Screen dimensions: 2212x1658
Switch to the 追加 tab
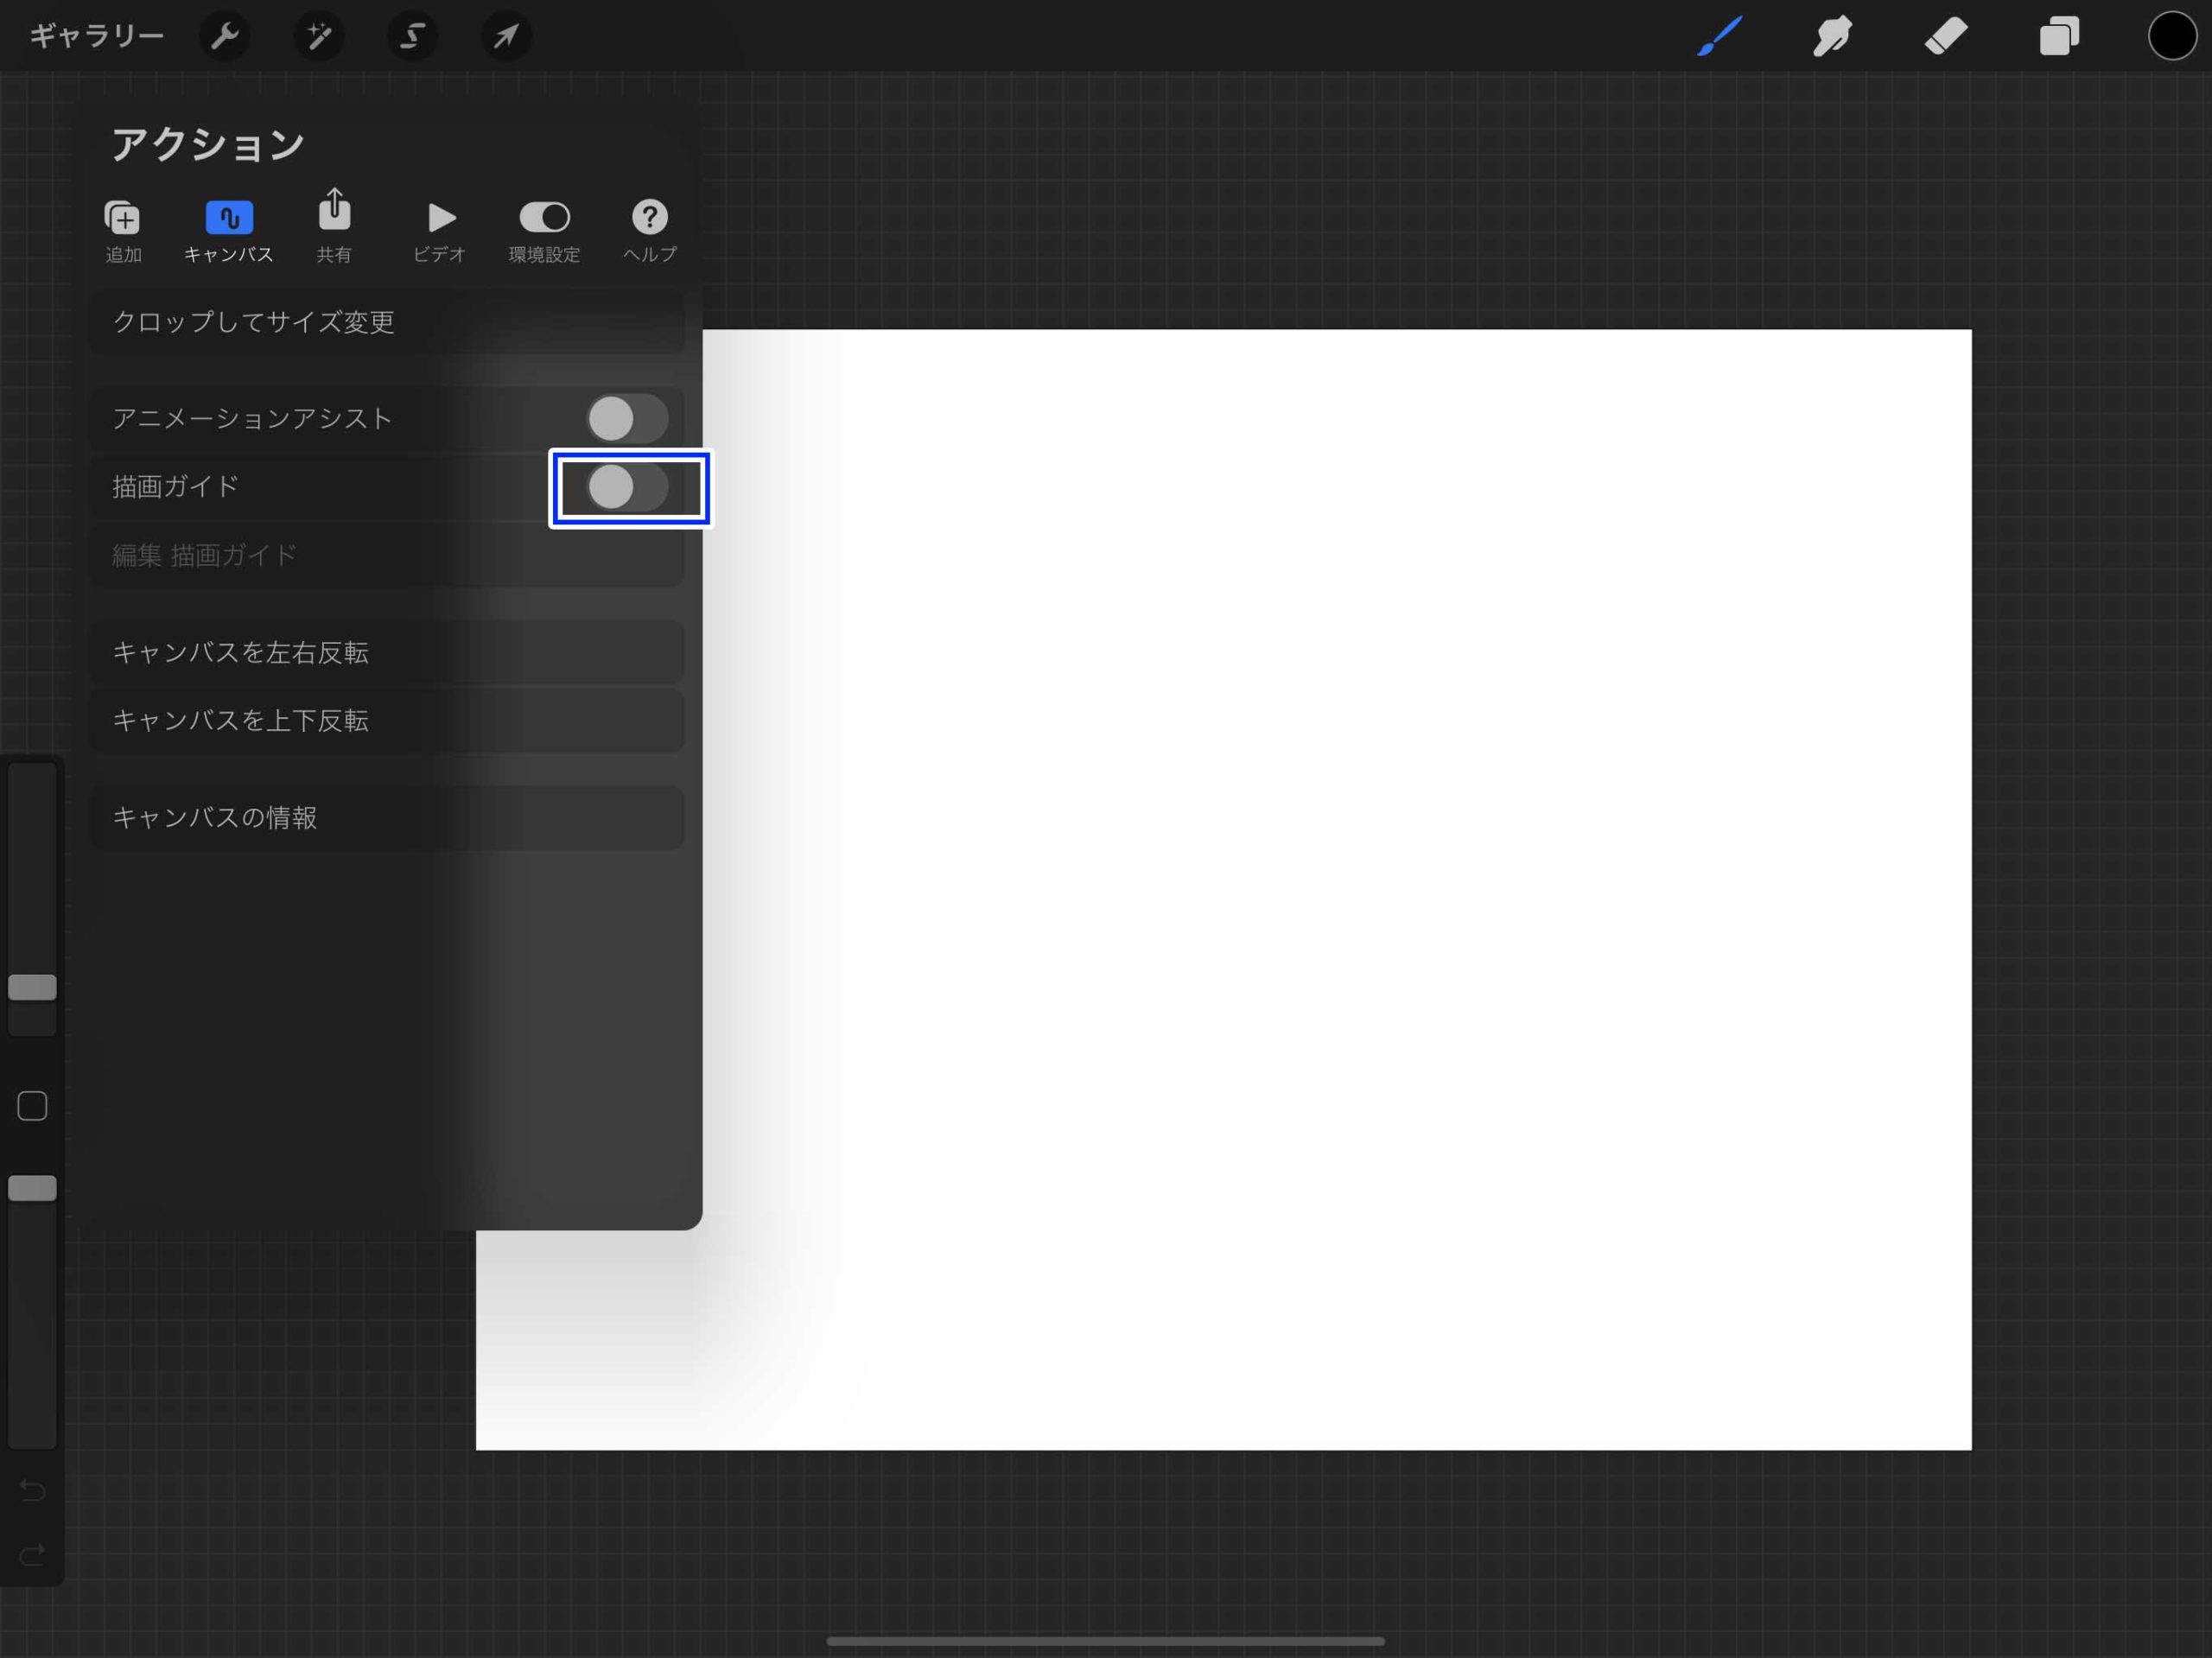123,231
